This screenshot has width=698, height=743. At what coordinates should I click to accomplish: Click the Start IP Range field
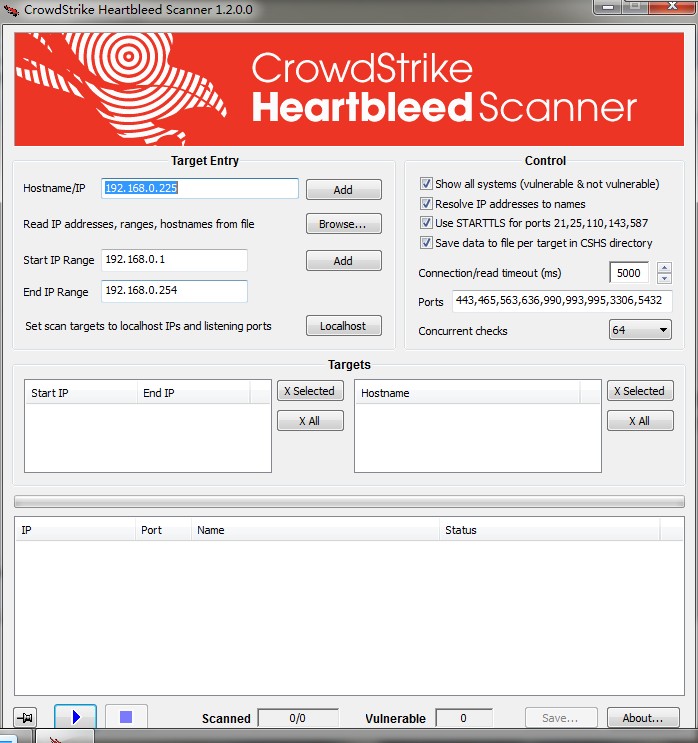(174, 260)
